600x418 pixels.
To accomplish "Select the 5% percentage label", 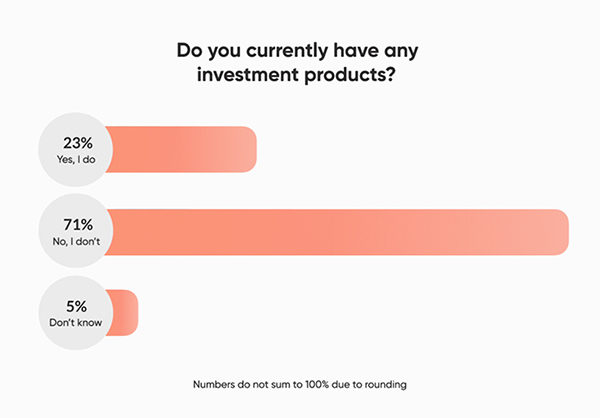I will tap(77, 306).
